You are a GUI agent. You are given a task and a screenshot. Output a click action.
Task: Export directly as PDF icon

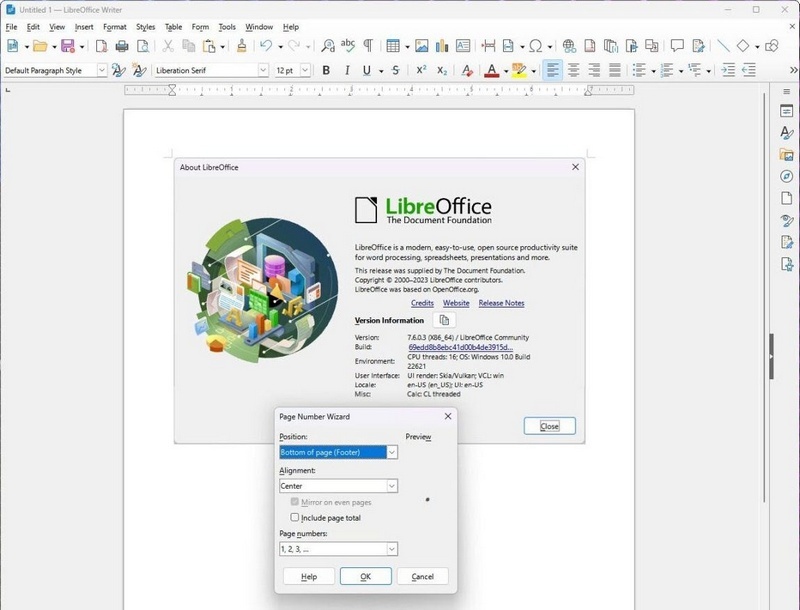coord(102,46)
